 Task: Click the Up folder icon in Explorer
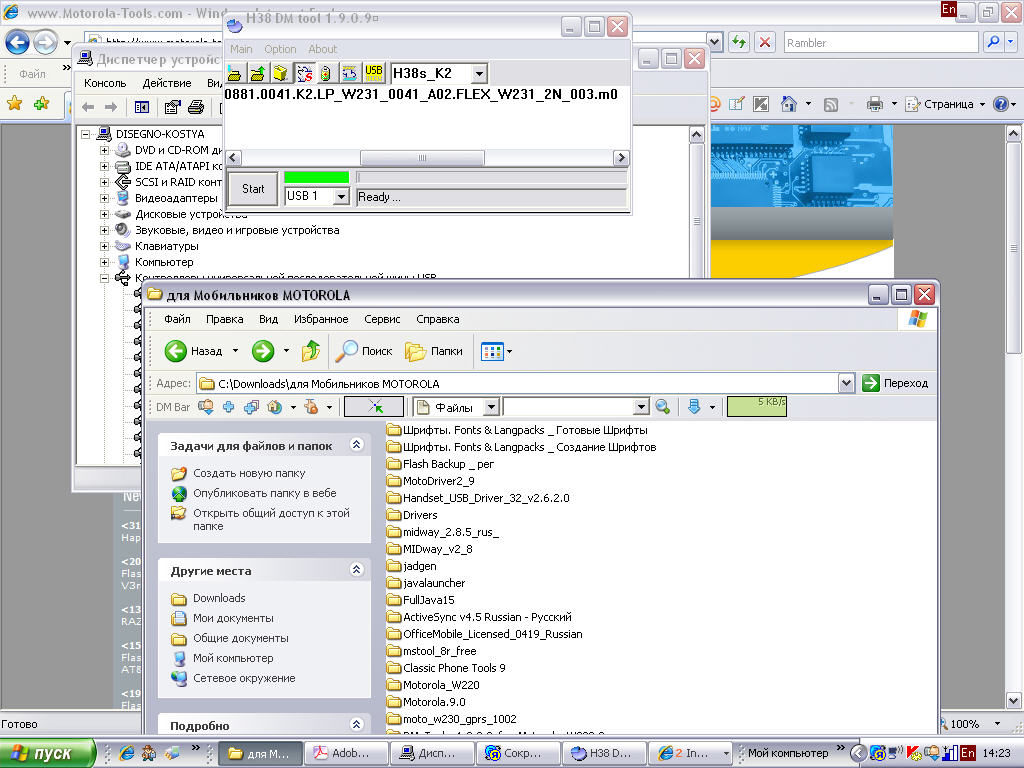[x=311, y=351]
